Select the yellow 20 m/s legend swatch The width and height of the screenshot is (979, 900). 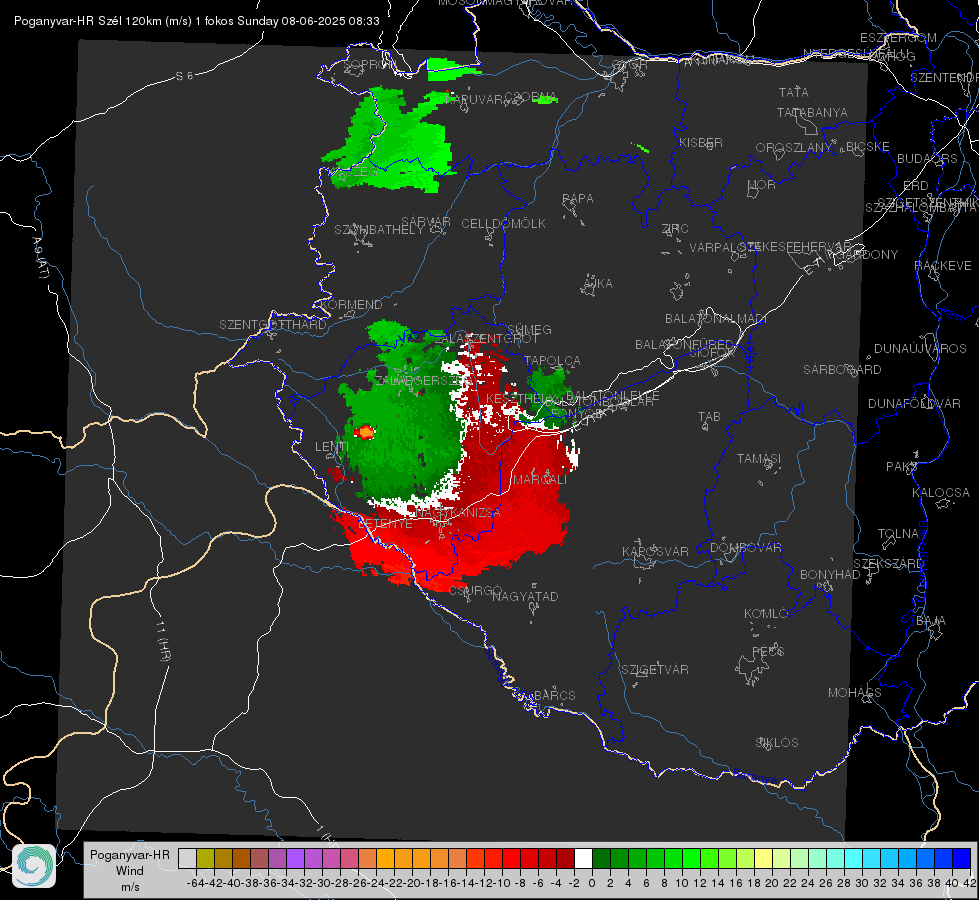763,858
